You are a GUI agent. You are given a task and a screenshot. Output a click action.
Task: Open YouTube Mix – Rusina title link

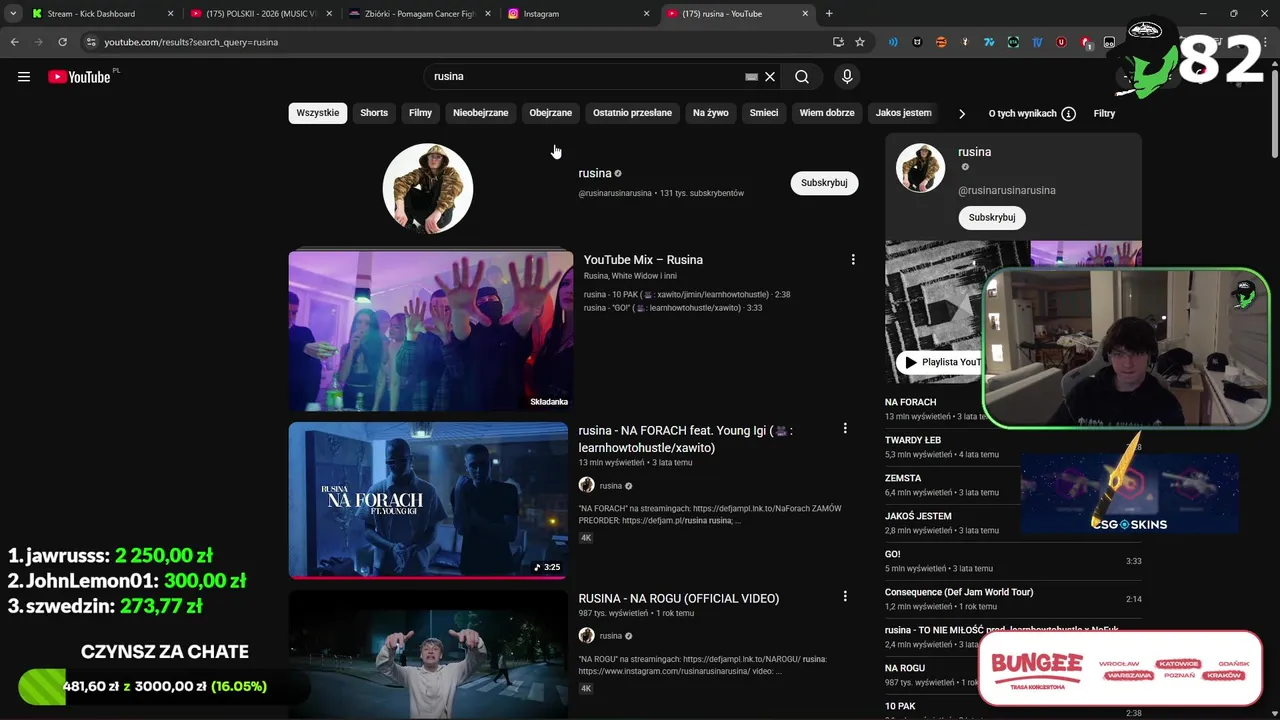coord(643,260)
